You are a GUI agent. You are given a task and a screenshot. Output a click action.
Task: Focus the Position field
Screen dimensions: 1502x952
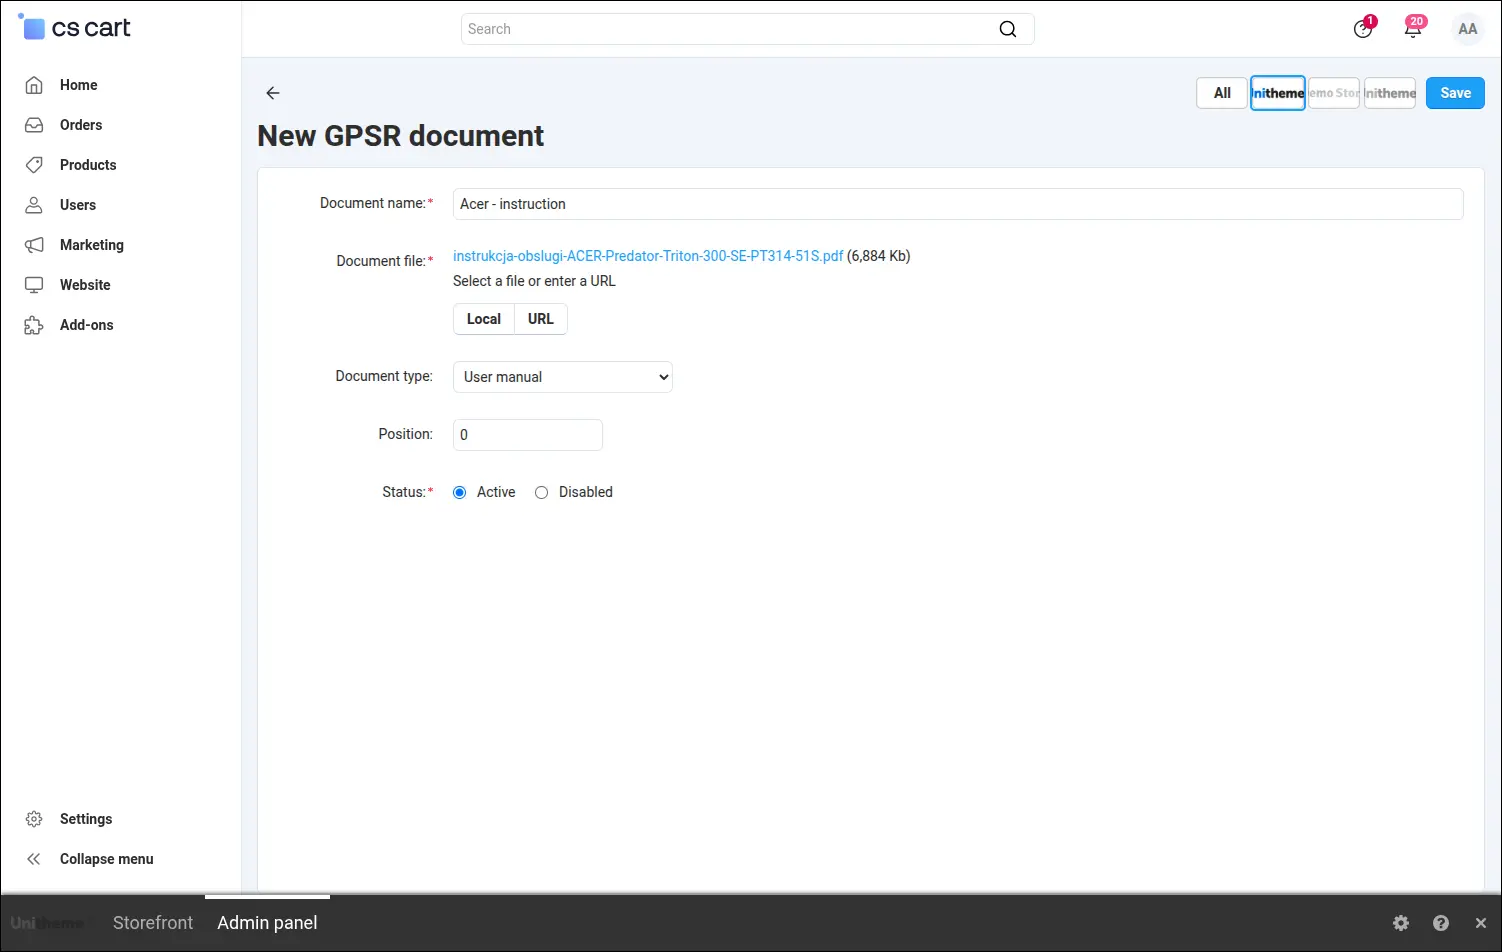click(528, 435)
